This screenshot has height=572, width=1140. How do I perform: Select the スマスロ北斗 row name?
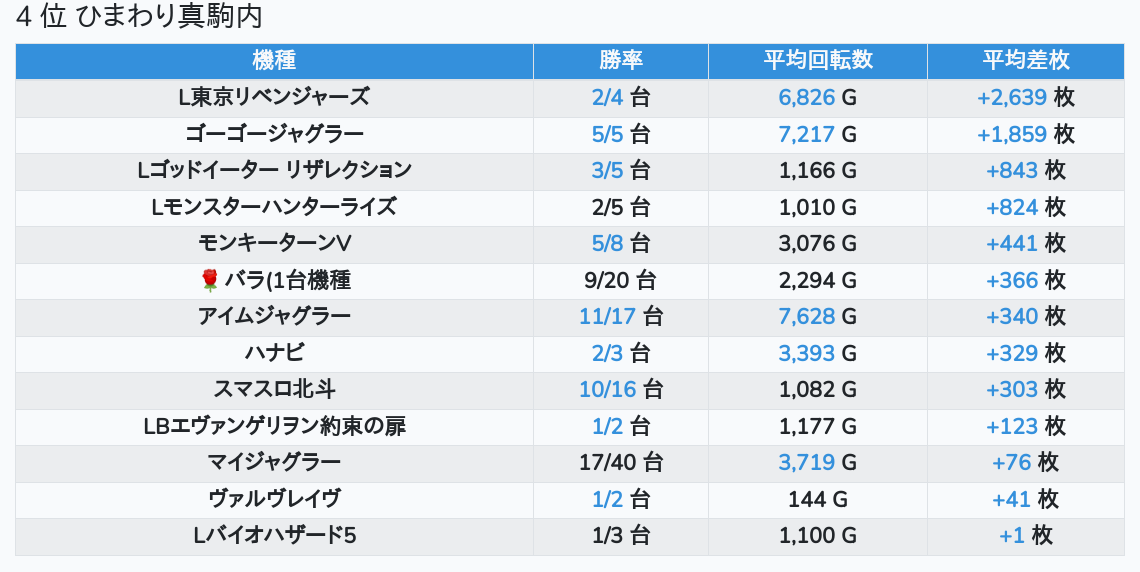pos(274,390)
